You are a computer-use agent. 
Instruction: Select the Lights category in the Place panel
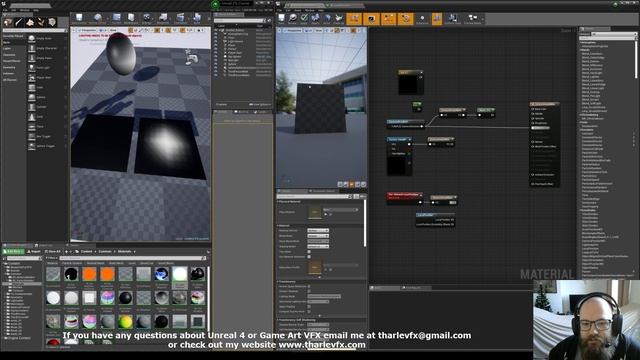7,49
